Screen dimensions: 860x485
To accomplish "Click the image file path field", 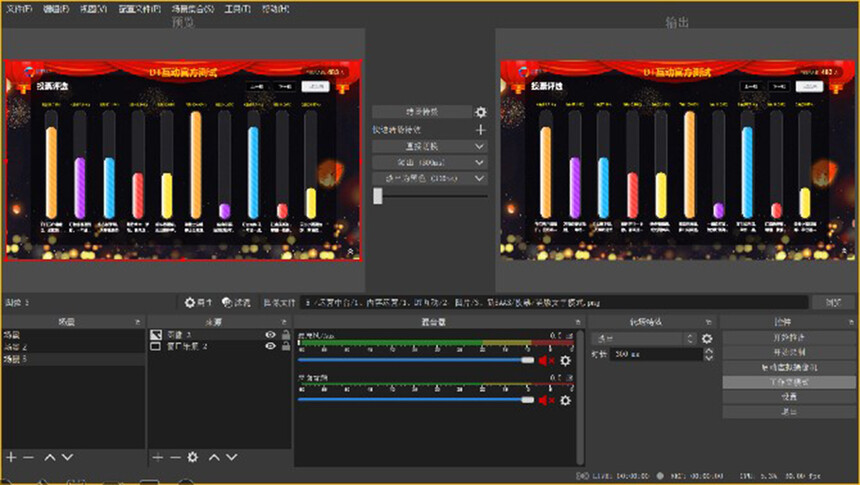I will [554, 302].
